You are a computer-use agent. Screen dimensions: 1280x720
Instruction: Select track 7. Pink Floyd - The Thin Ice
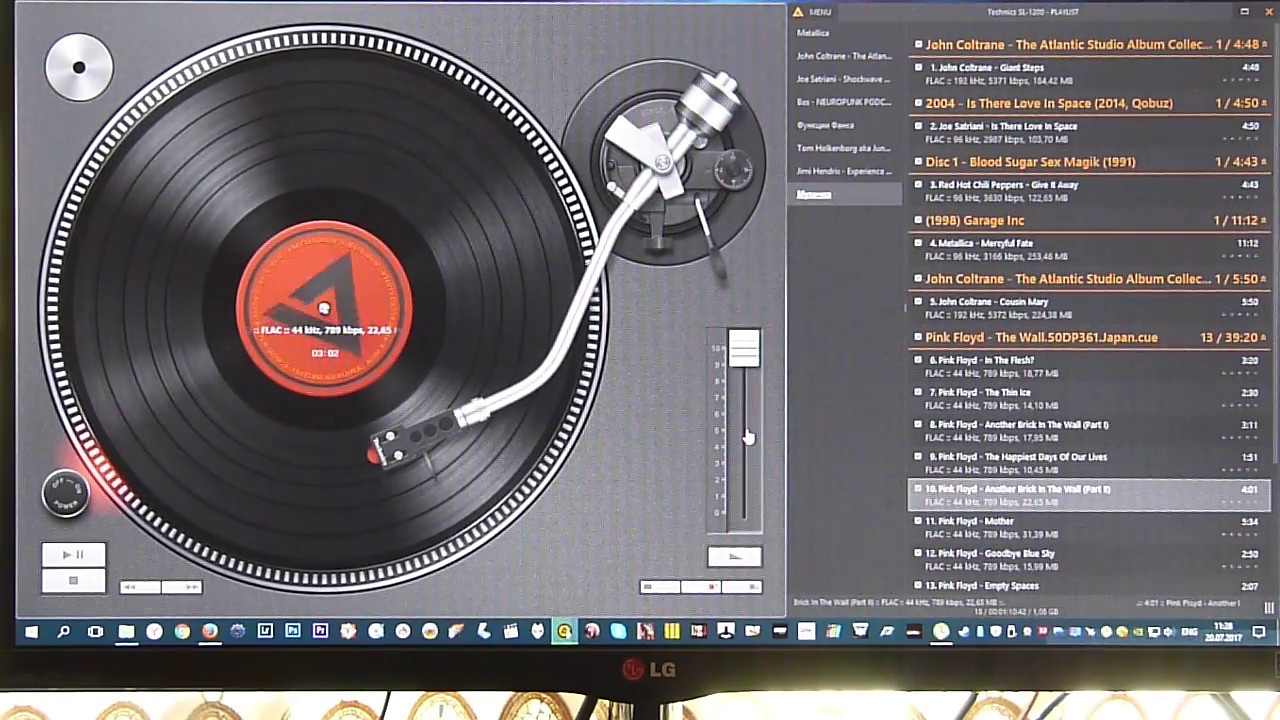pos(1089,398)
